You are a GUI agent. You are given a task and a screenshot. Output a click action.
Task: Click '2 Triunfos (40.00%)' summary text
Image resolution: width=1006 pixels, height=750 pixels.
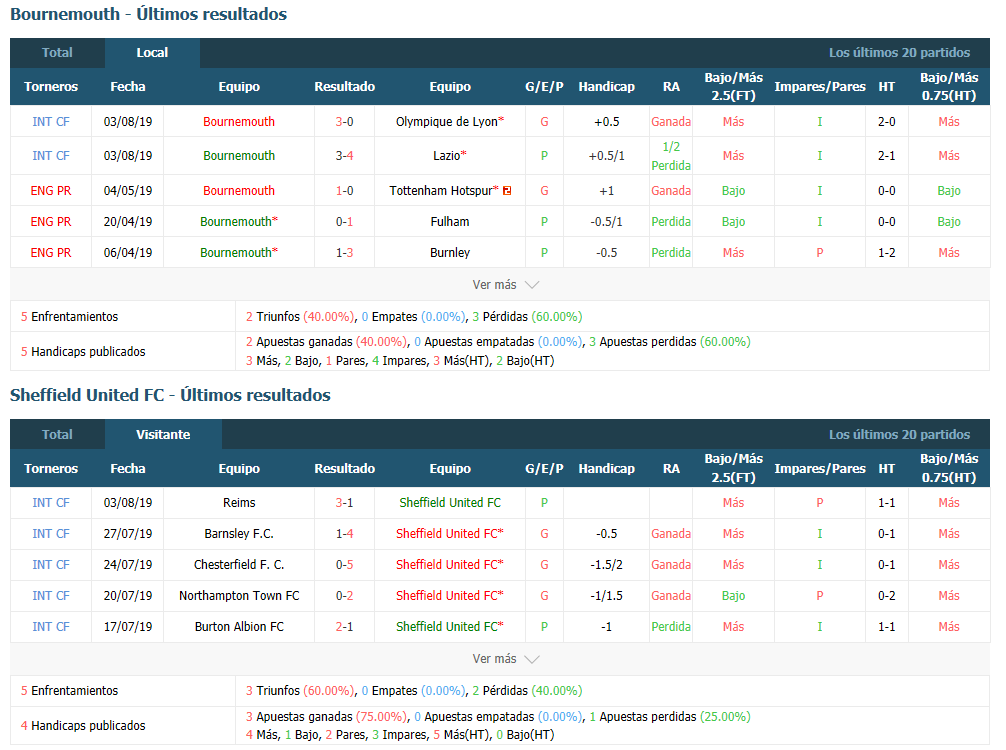coord(300,317)
